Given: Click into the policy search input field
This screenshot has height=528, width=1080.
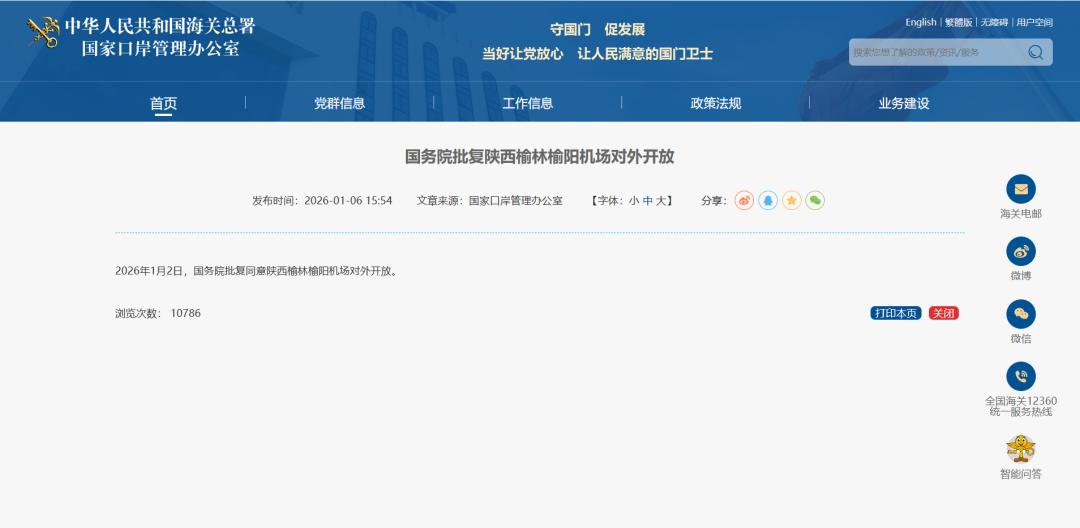Looking at the screenshot, I should coord(935,52).
